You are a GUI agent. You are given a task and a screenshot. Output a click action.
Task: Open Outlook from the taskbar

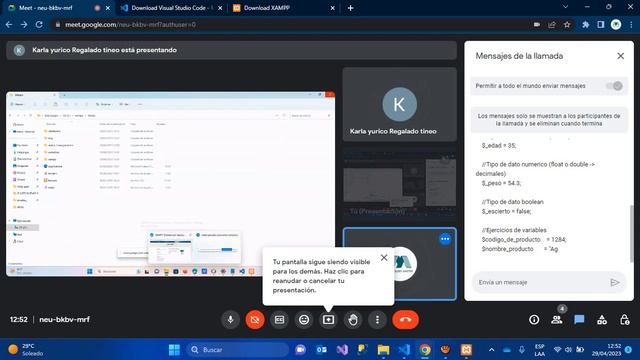(321, 350)
